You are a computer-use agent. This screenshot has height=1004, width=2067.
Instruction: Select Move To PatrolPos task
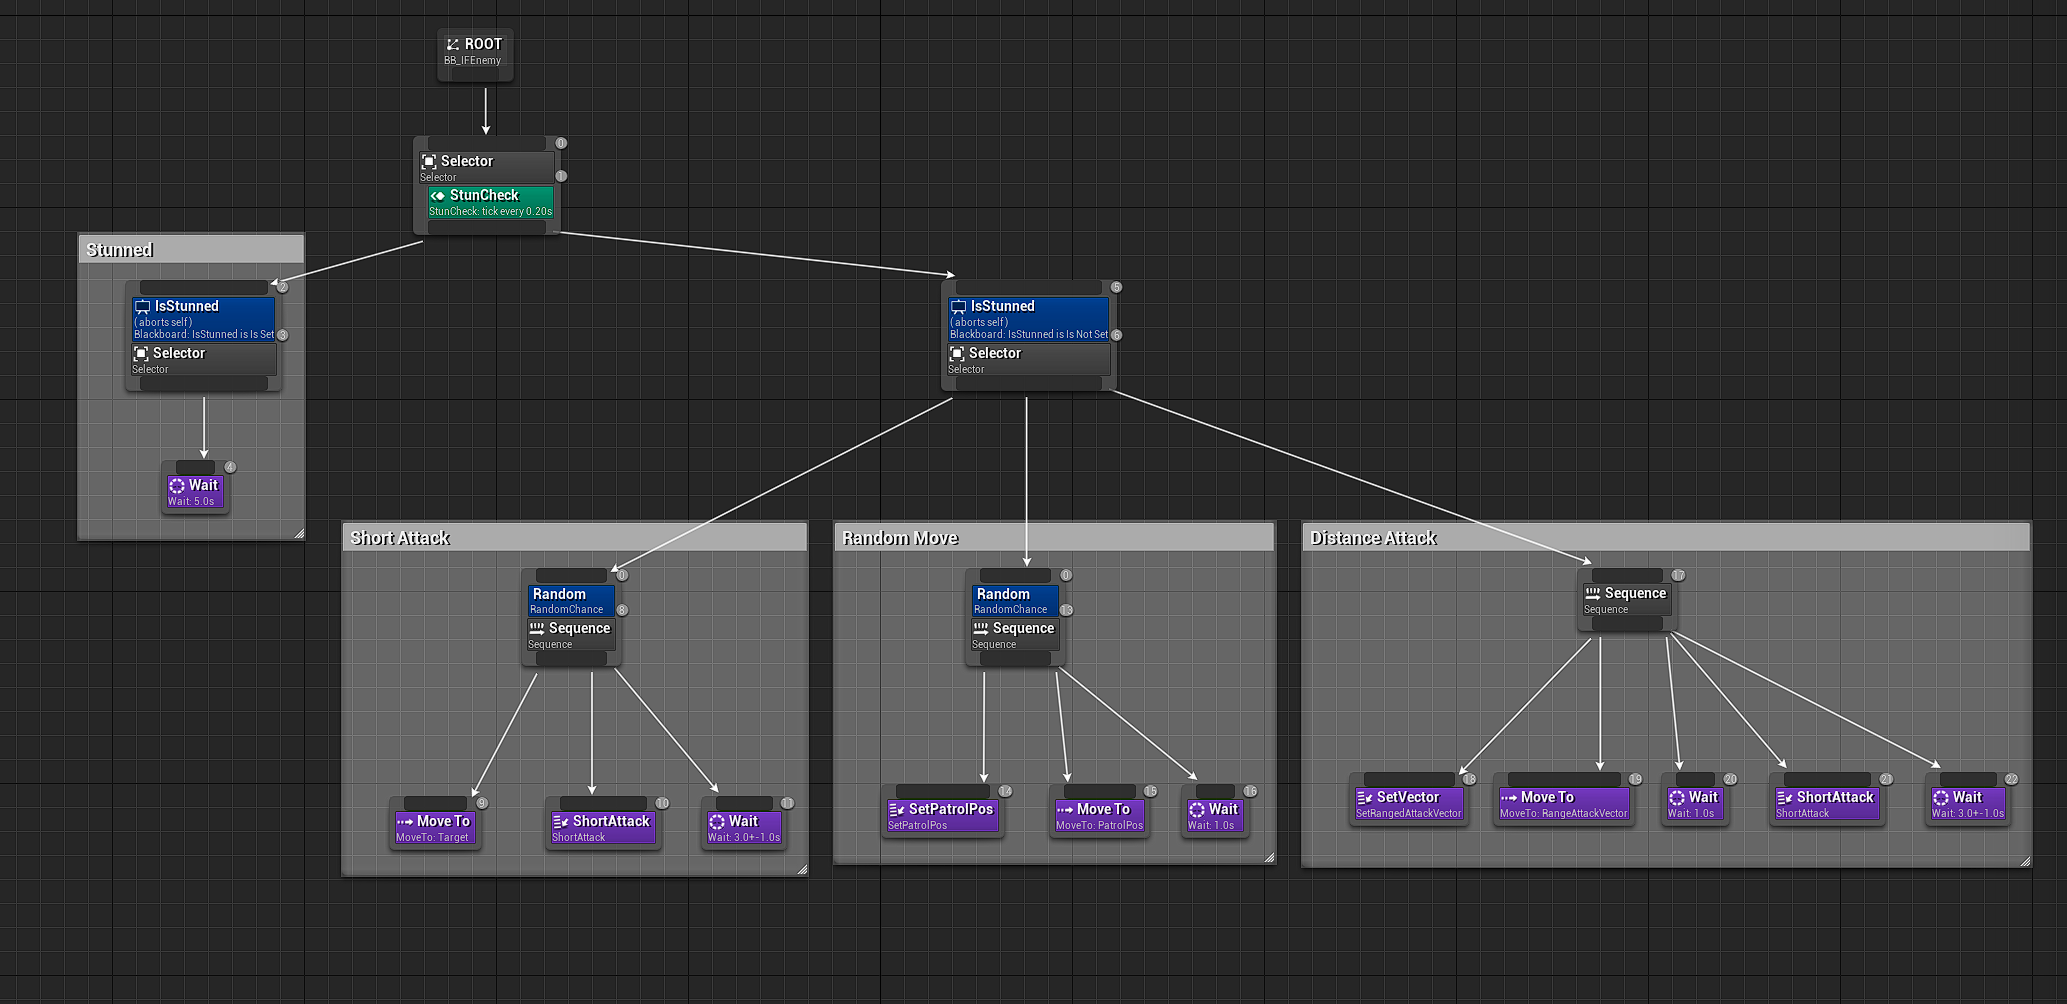click(x=1099, y=815)
